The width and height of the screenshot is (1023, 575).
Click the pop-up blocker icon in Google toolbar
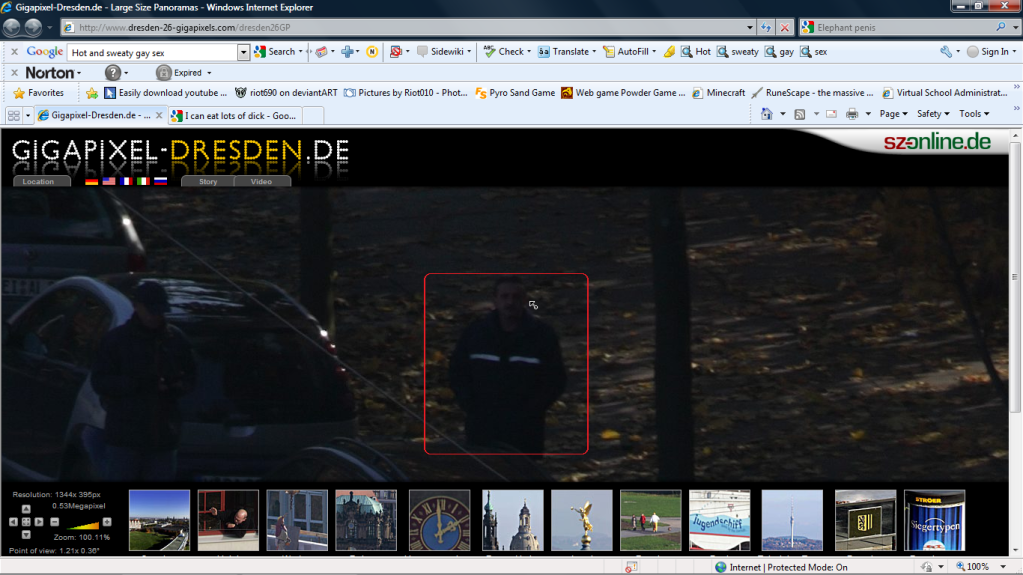pyautogui.click(x=395, y=52)
